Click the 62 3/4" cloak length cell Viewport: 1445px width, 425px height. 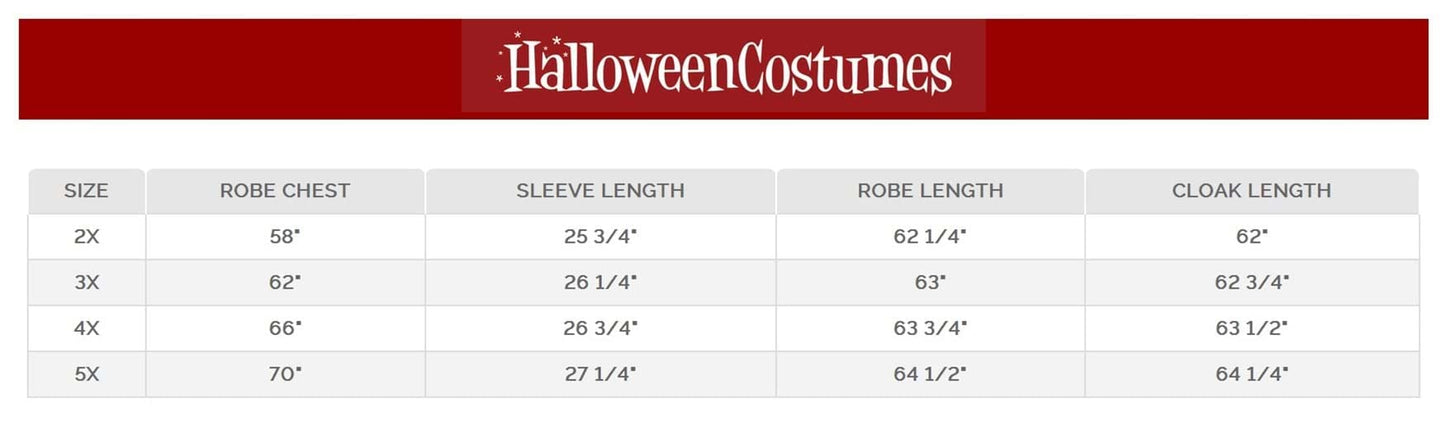pos(1251,283)
